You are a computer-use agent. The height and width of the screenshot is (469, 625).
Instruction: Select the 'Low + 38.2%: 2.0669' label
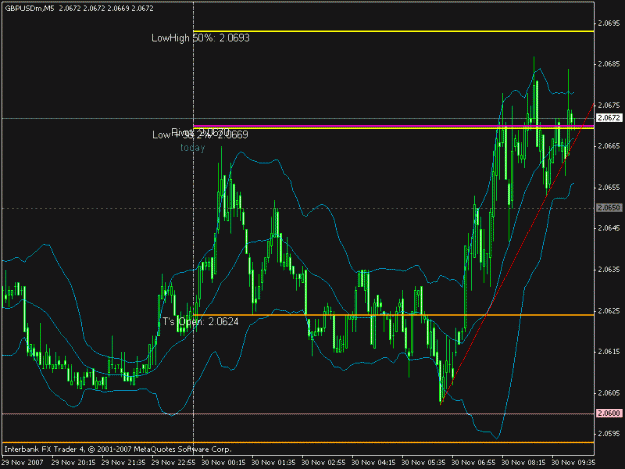(200, 135)
